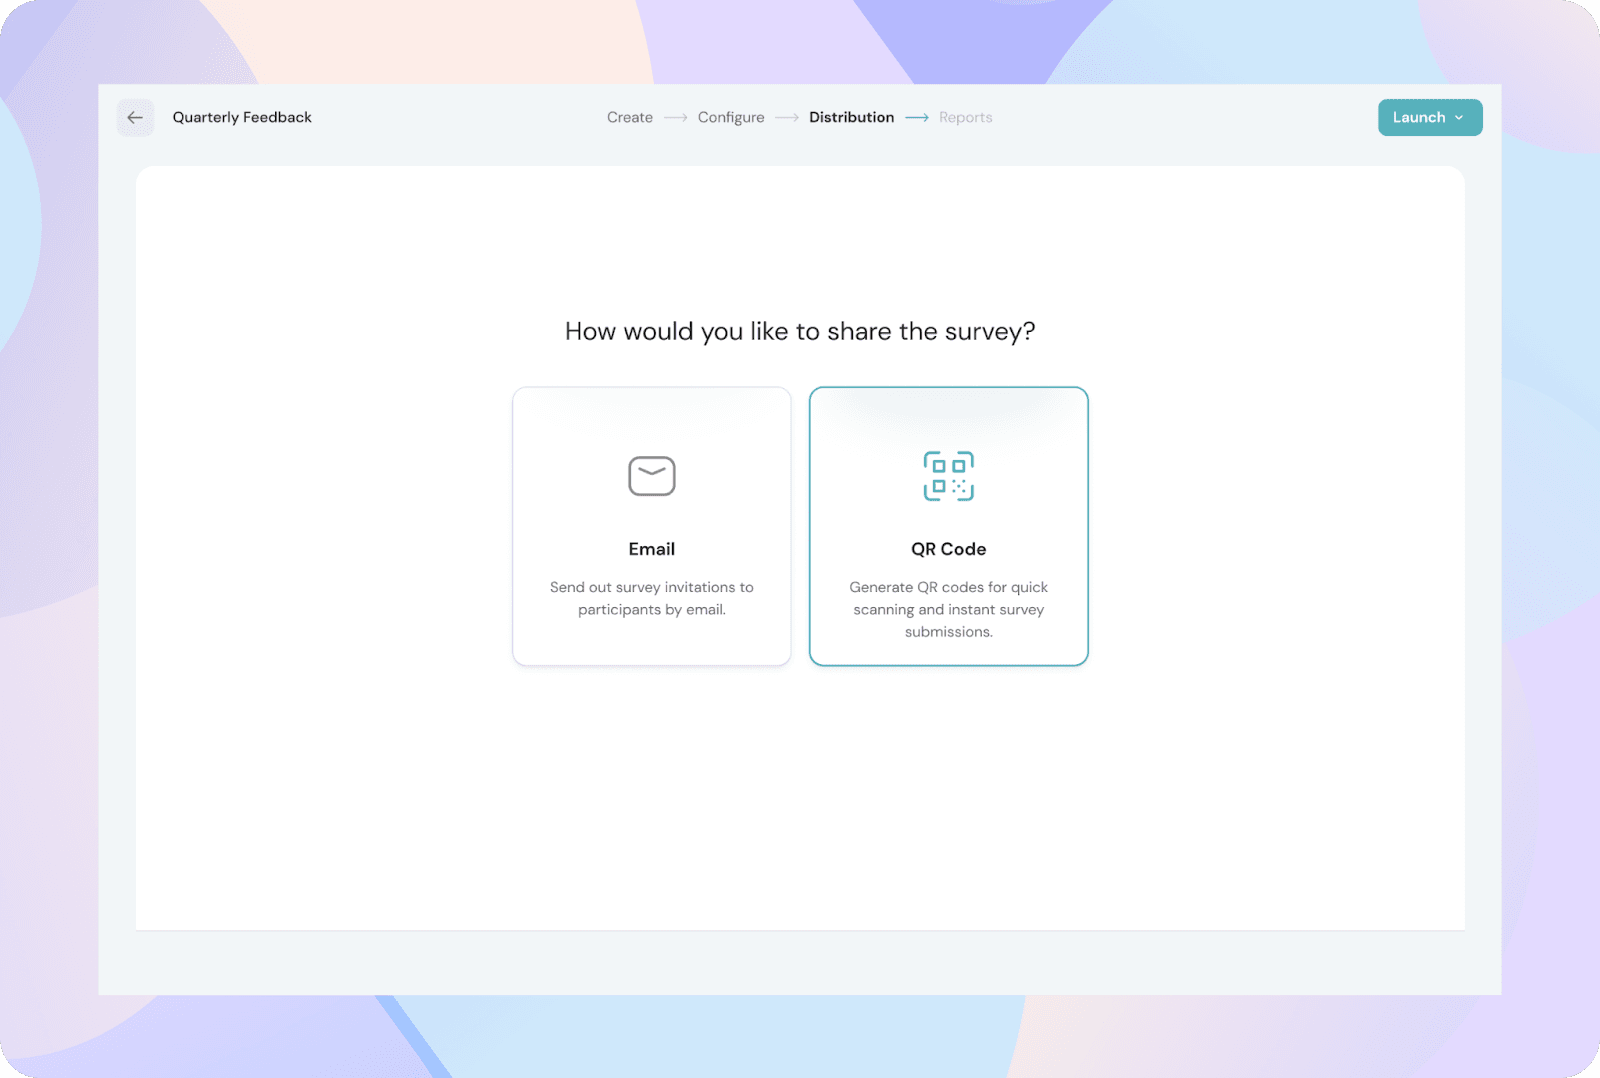This screenshot has height=1078, width=1600.
Task: Go to the Create step
Action: pos(630,118)
